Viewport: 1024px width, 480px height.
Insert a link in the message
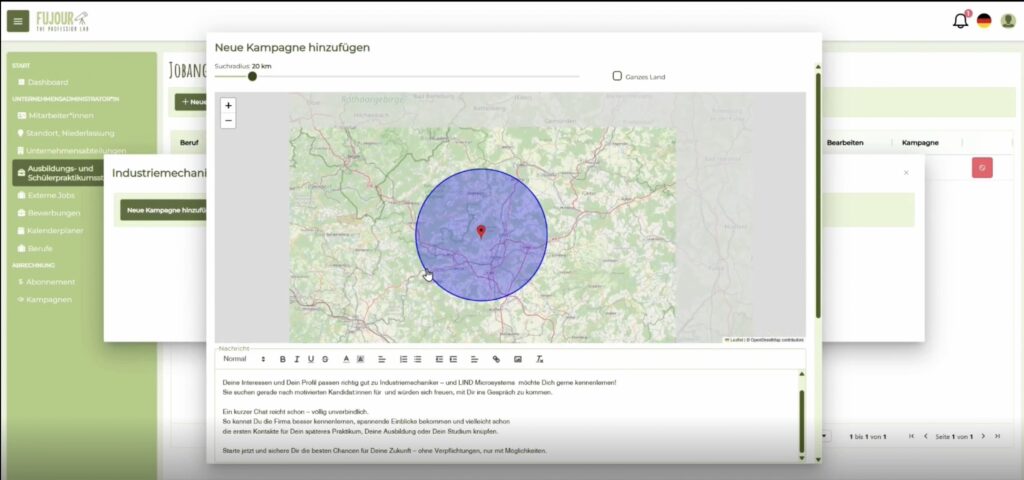pyautogui.click(x=496, y=359)
